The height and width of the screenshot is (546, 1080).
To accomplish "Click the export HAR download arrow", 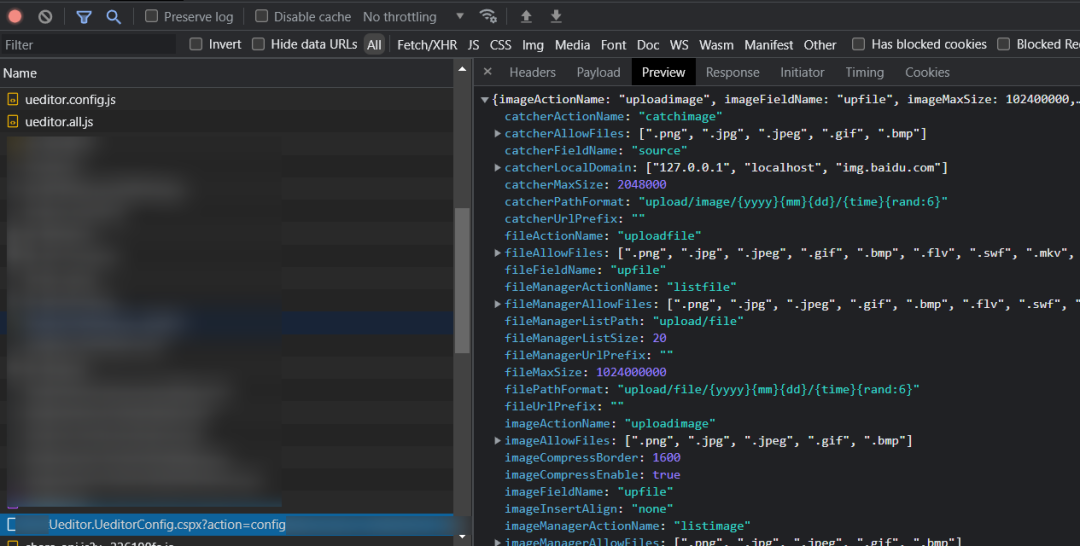I will [556, 17].
